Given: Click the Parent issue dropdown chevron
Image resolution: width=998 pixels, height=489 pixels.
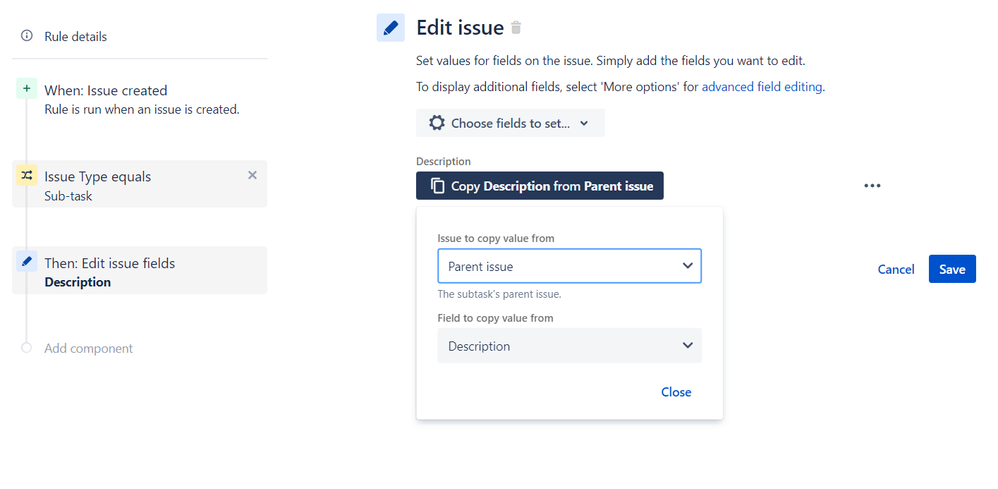Looking at the screenshot, I should pyautogui.click(x=687, y=266).
